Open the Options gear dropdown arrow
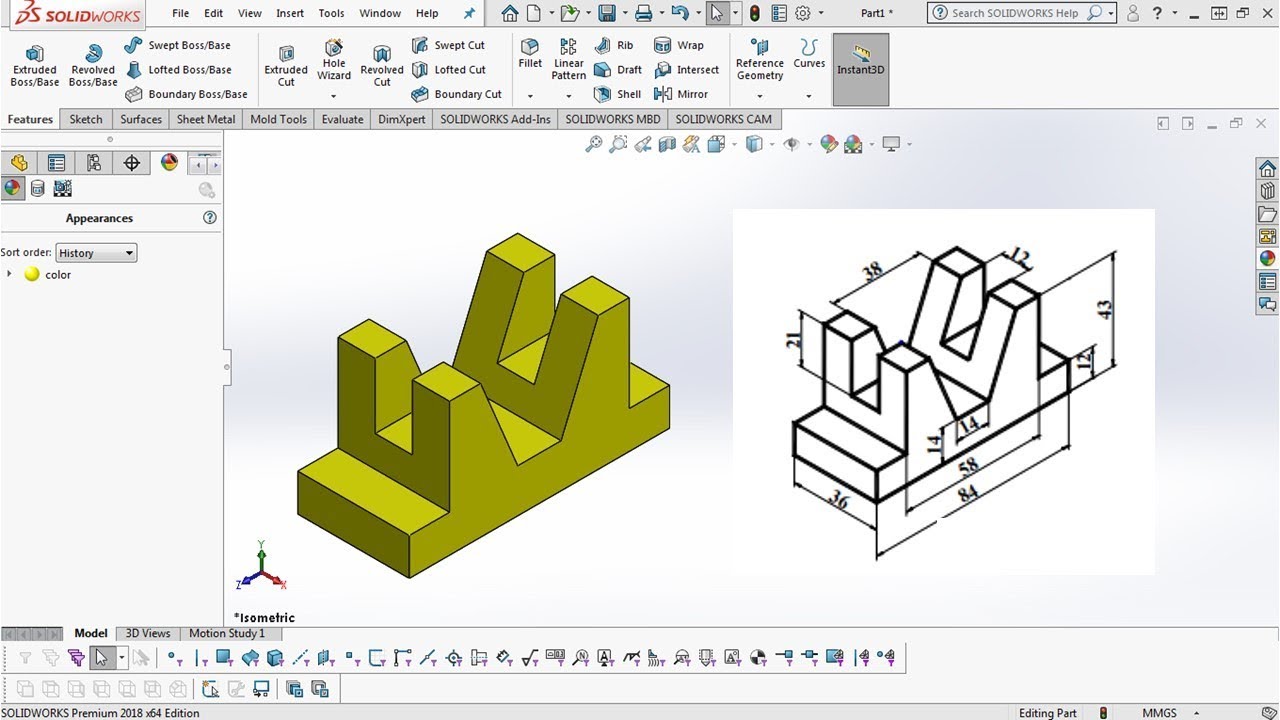Viewport: 1280px width, 720px height. click(821, 14)
